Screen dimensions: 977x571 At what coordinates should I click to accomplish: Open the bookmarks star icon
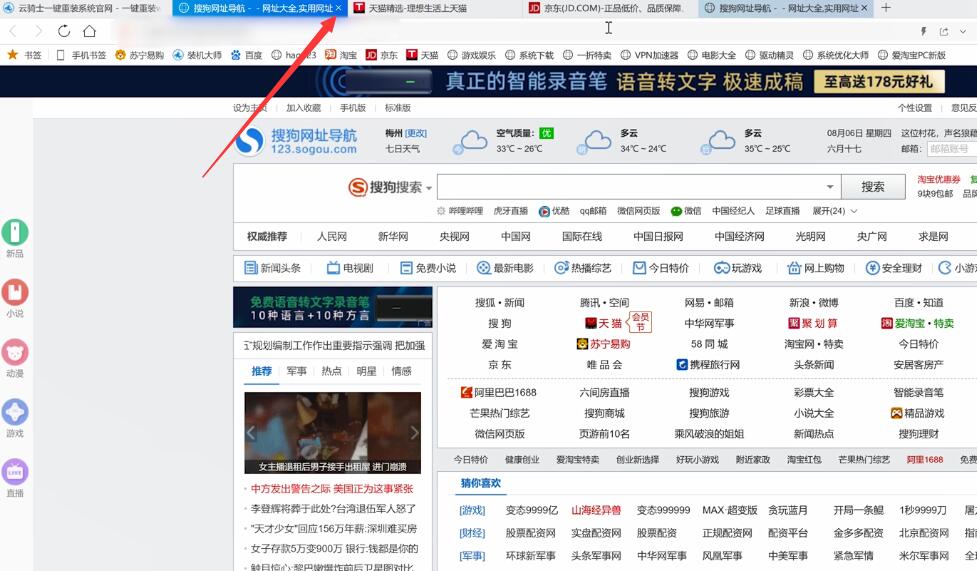click(x=12, y=55)
